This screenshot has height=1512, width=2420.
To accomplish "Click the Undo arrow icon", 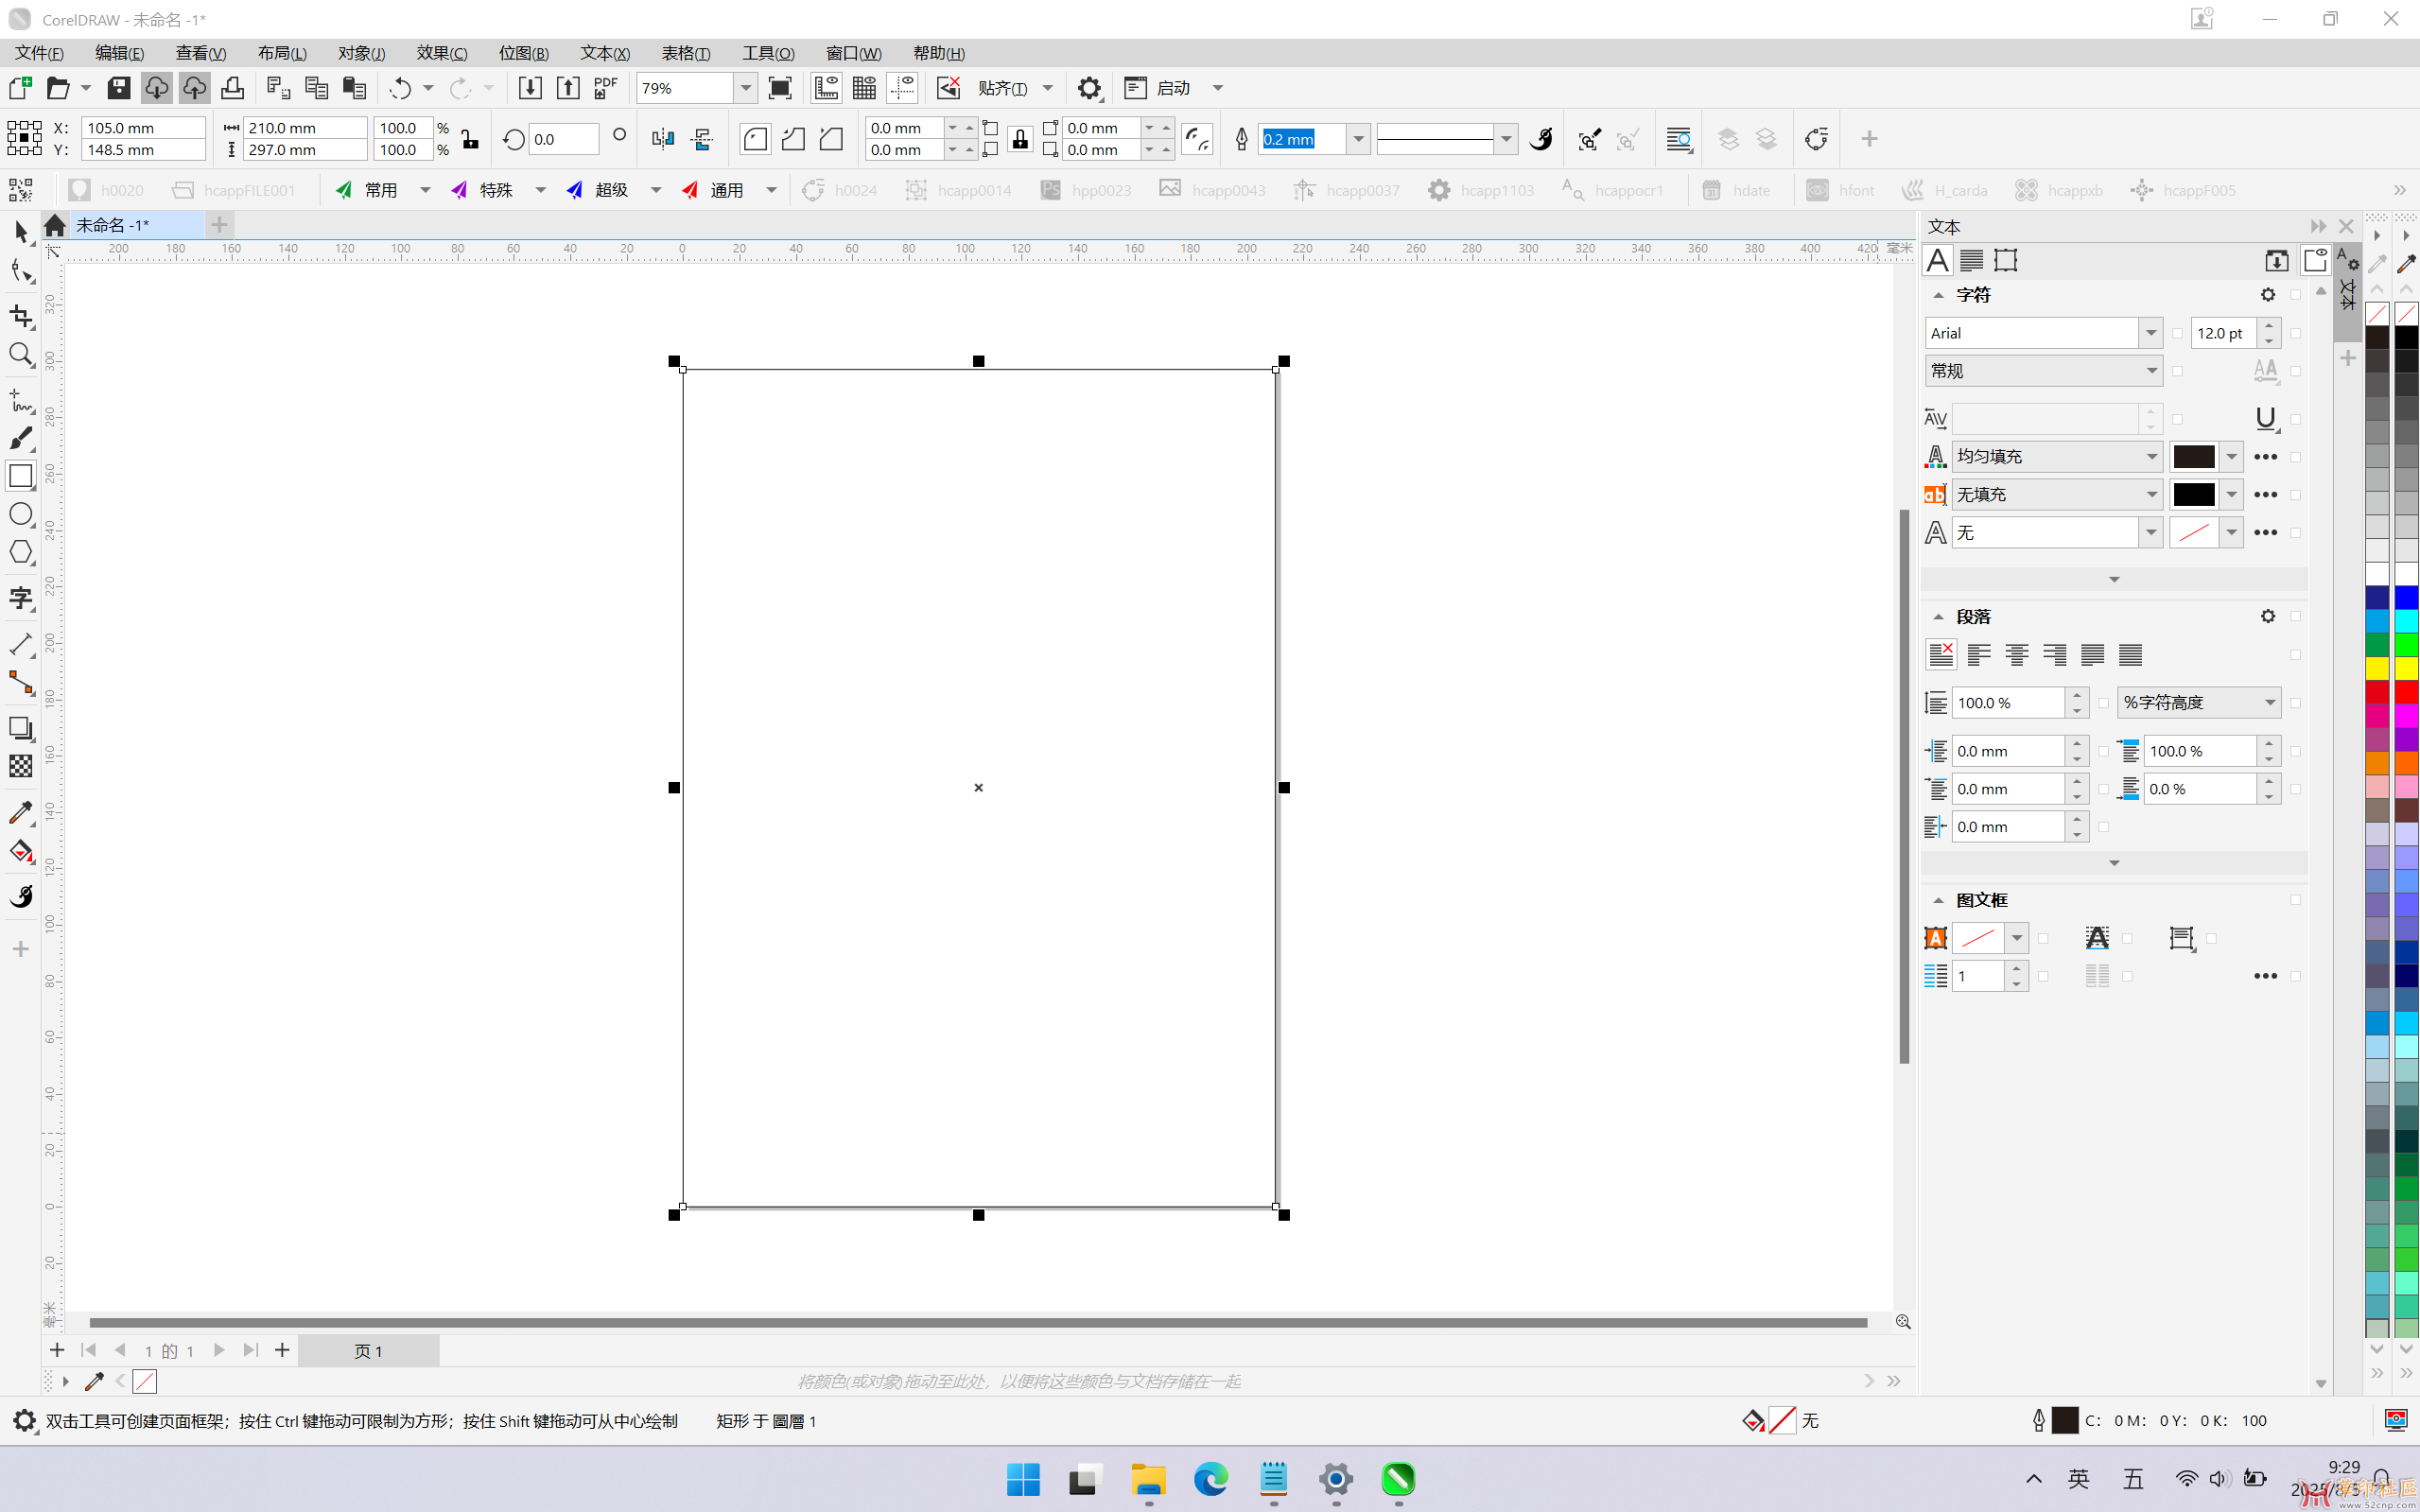I will pos(400,88).
